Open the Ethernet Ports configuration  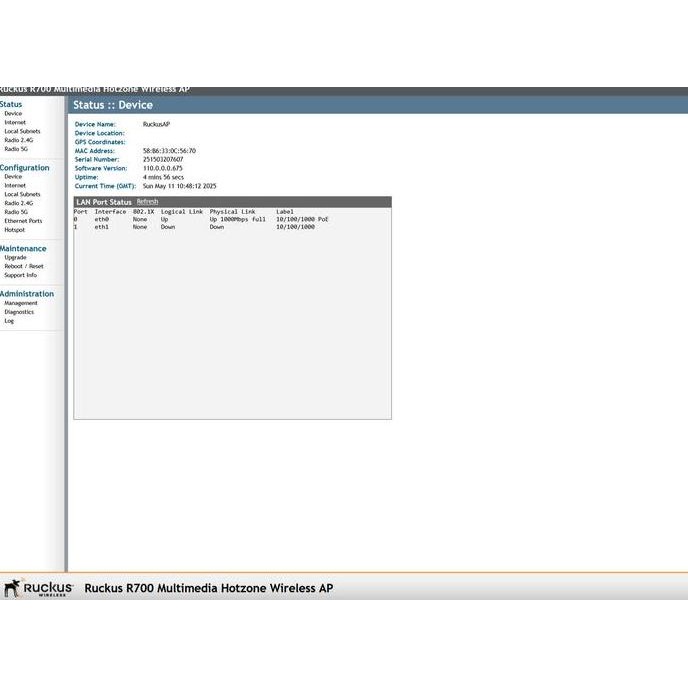point(23,221)
